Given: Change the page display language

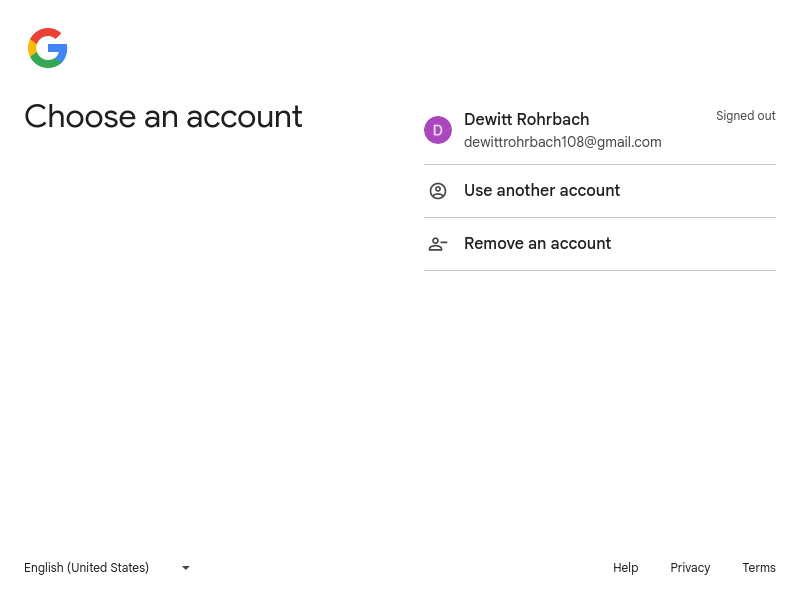Looking at the screenshot, I should pyautogui.click(x=106, y=568).
